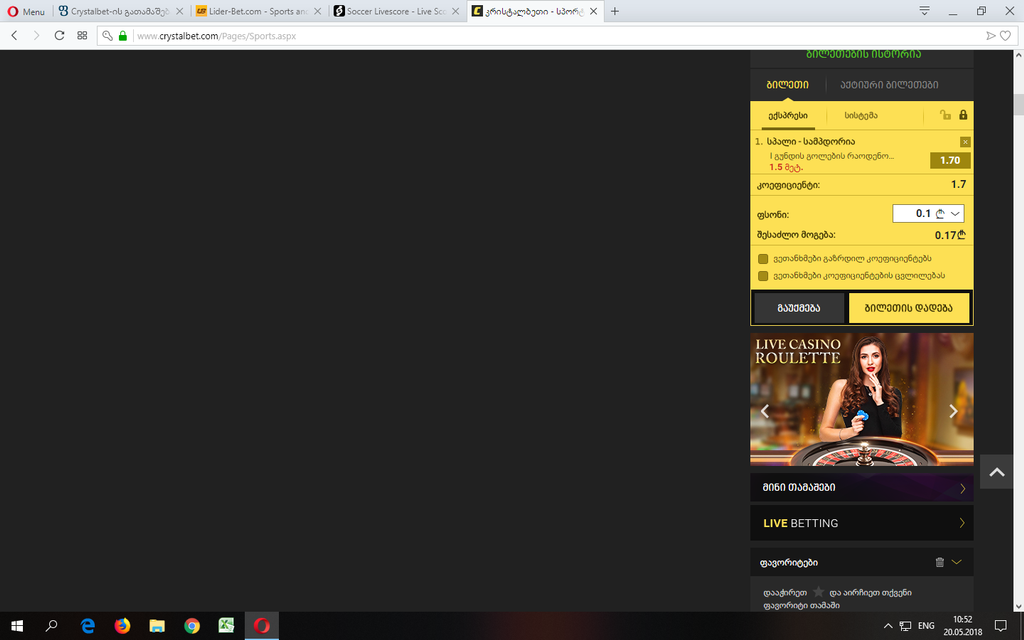Click the open padlock unlock icon
Image resolution: width=1024 pixels, height=640 pixels.
coord(945,115)
